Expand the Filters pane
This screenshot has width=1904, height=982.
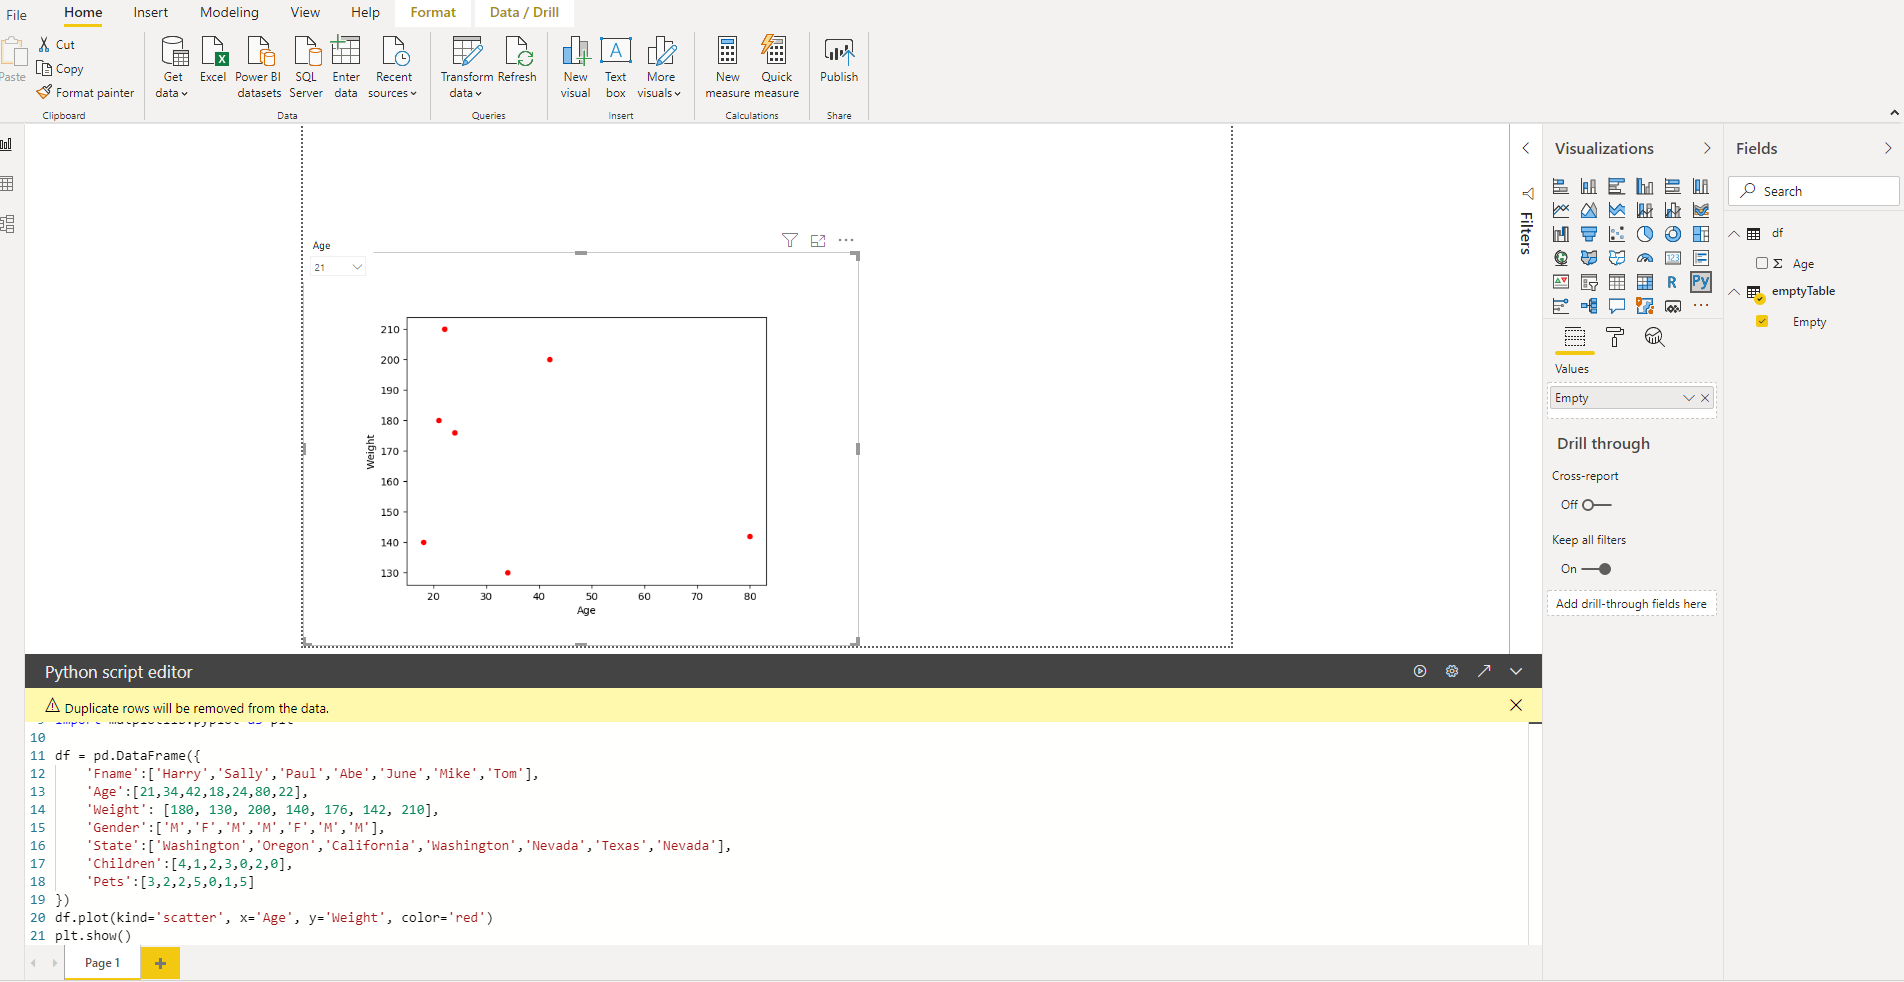[x=1525, y=148]
